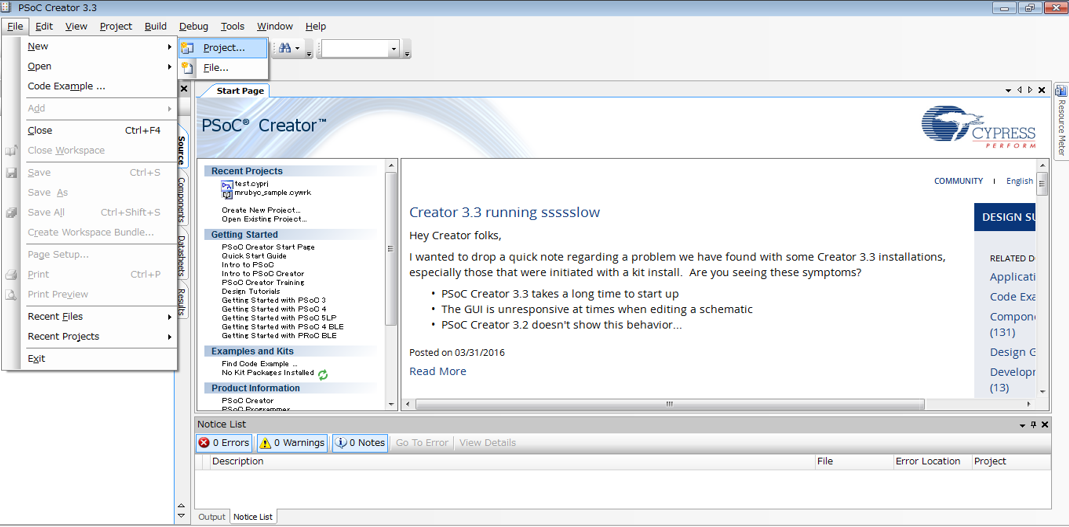Image resolution: width=1069 pixels, height=527 pixels.
Task: Select New Project from the submenu
Action: [223, 48]
